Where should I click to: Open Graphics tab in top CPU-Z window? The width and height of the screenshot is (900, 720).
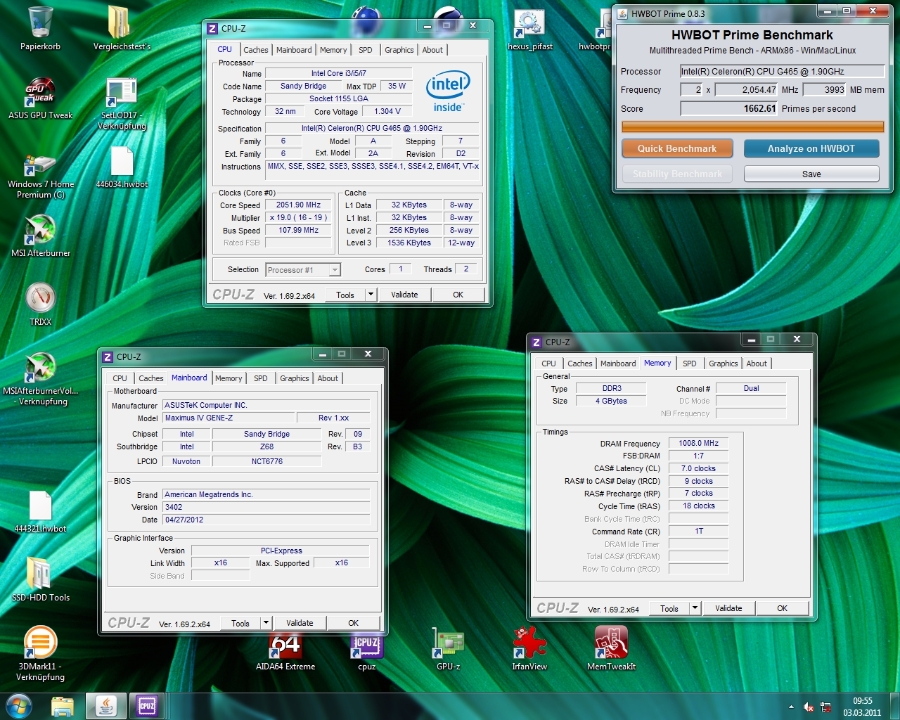coord(399,50)
